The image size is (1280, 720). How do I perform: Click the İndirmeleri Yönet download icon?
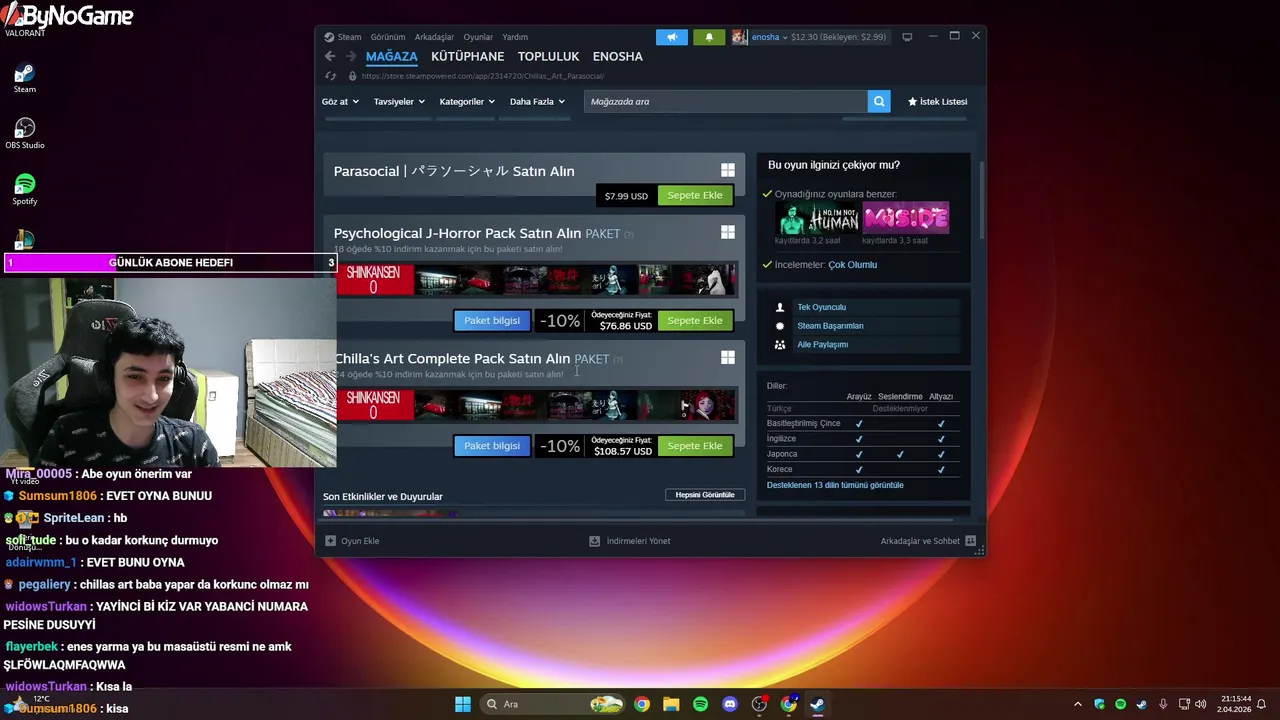click(x=594, y=541)
